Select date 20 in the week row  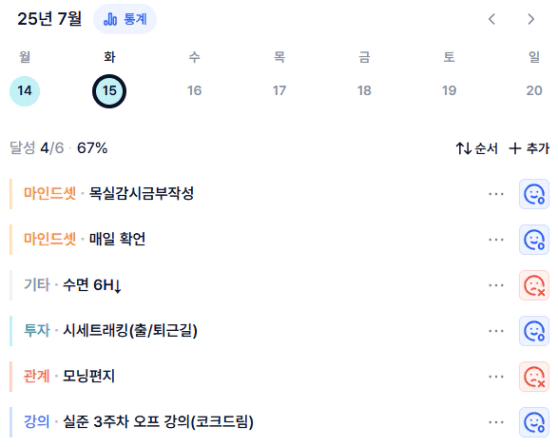(534, 91)
